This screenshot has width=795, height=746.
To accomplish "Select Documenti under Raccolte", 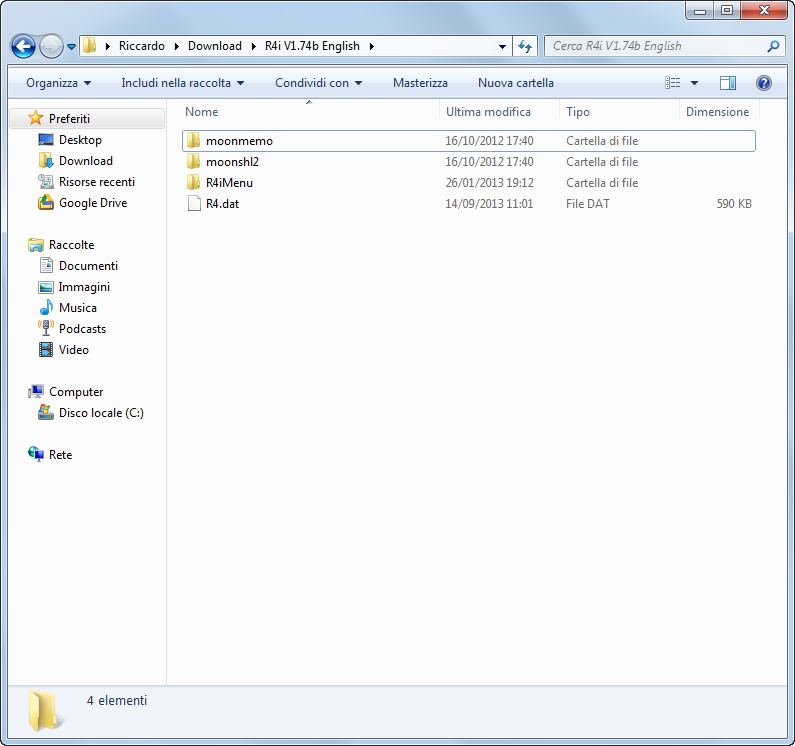I will (x=88, y=266).
